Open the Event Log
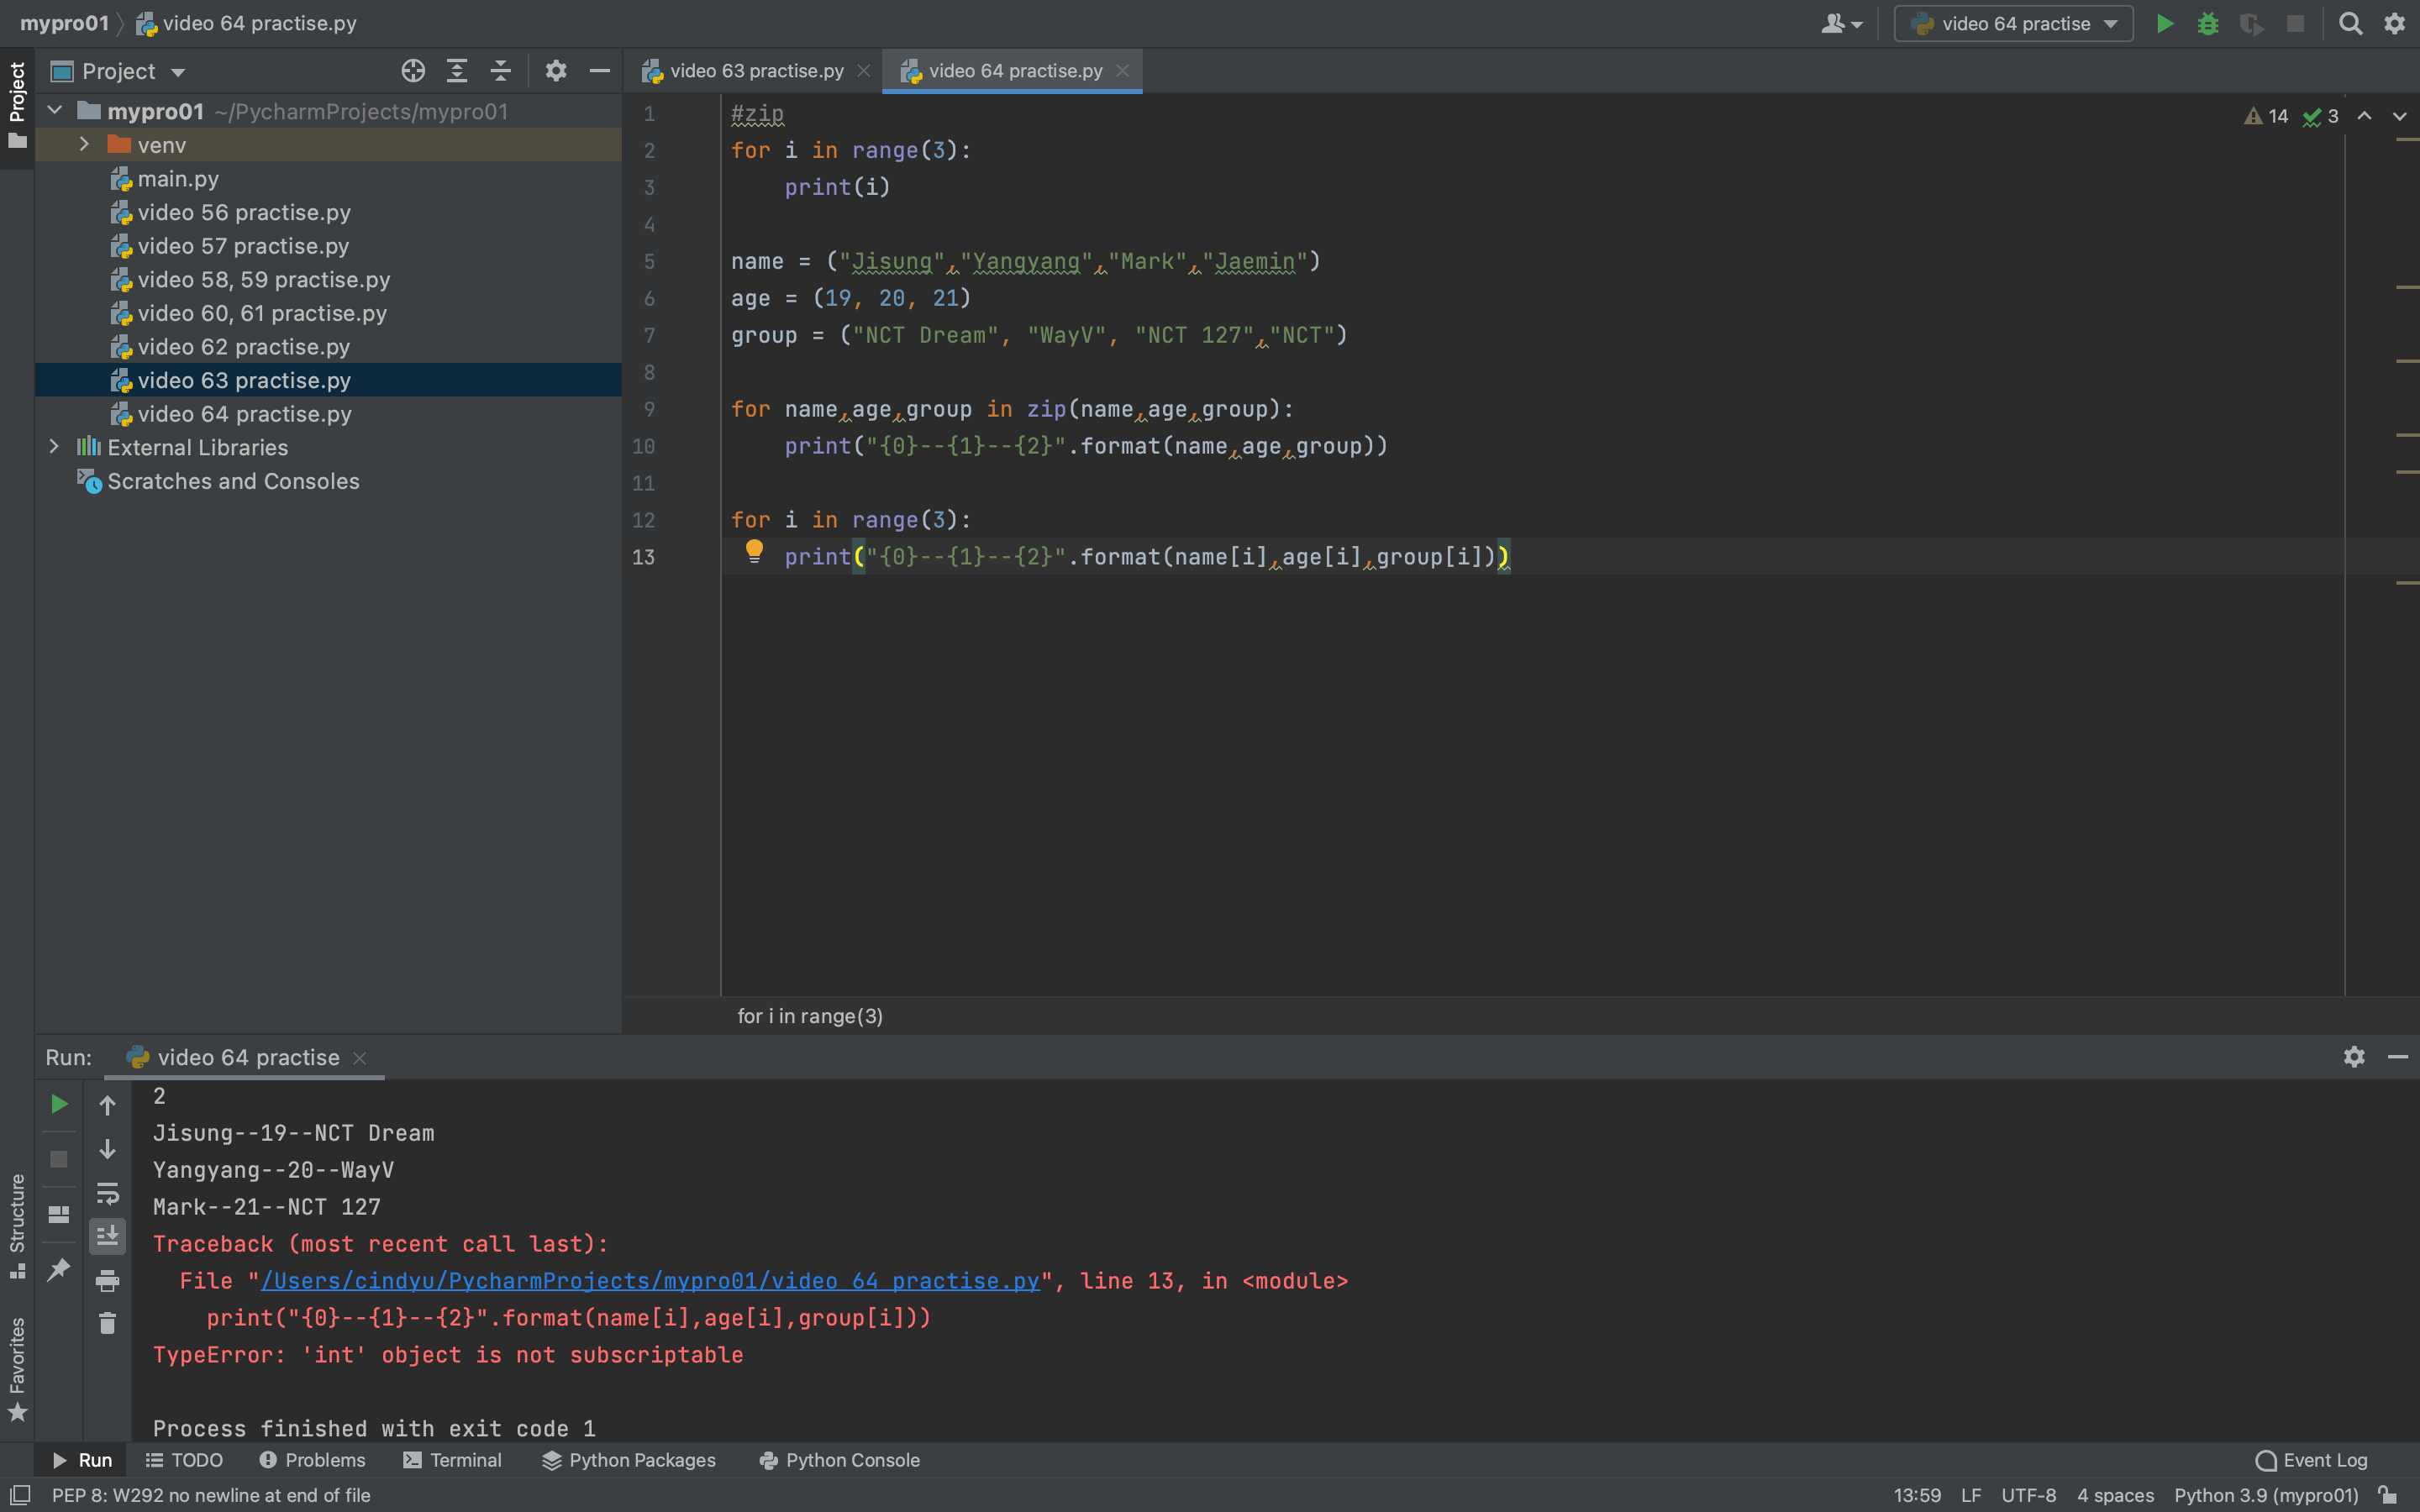The width and height of the screenshot is (2420, 1512). pyautogui.click(x=2312, y=1460)
